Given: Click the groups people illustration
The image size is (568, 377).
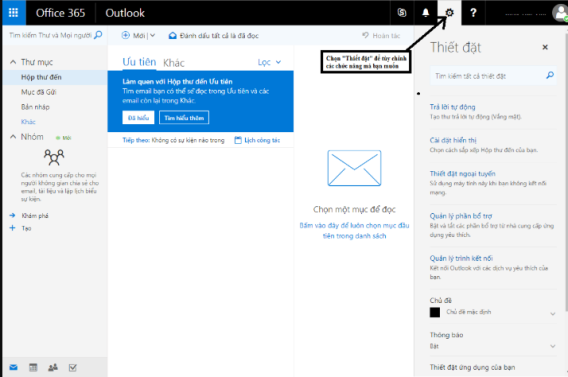Looking at the screenshot, I should (54, 157).
